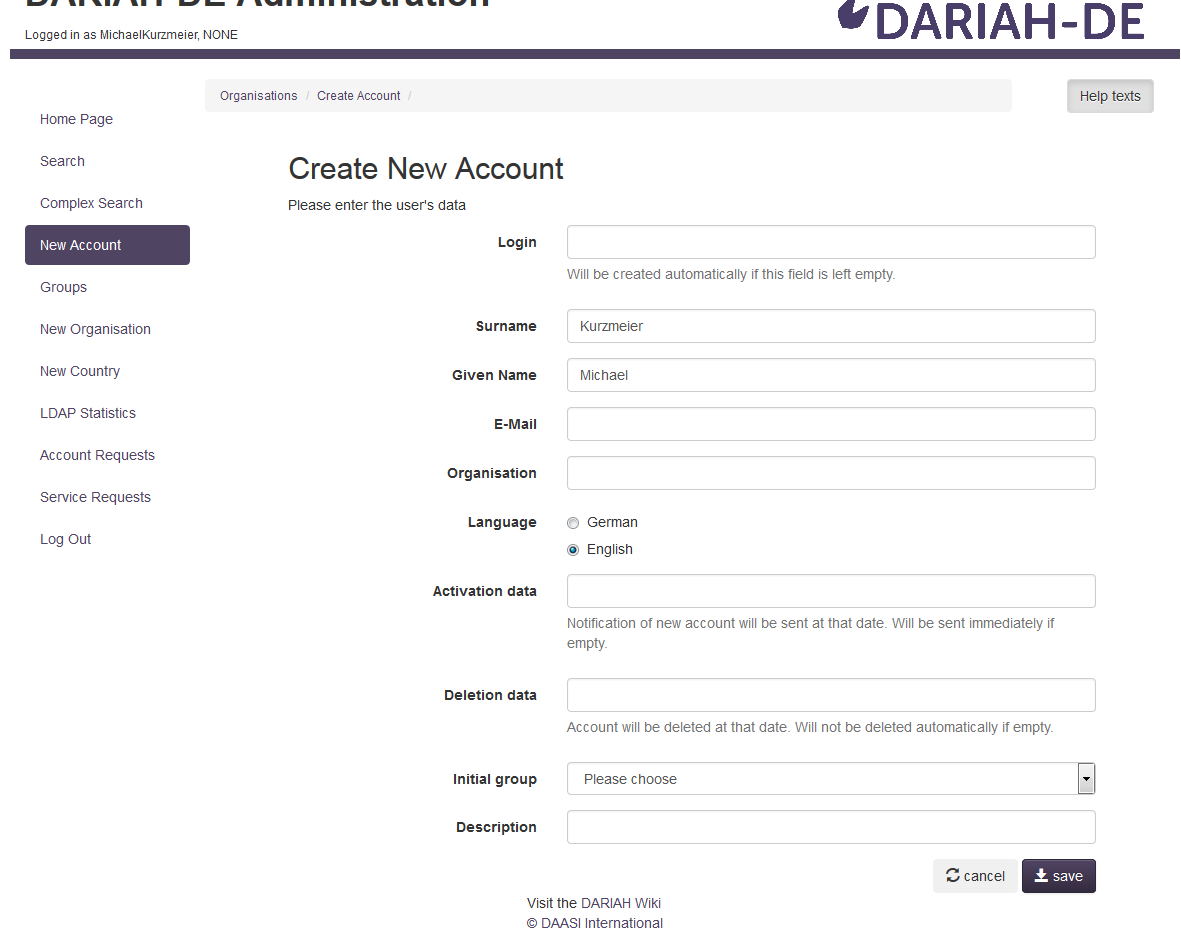Click the cancel button

(975, 876)
